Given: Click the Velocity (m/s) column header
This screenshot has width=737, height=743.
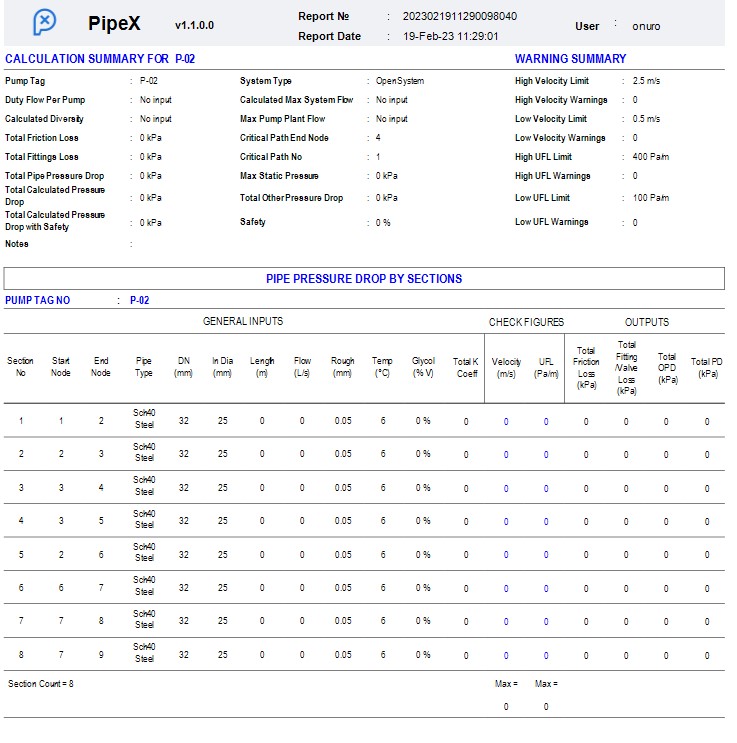Looking at the screenshot, I should pyautogui.click(x=506, y=367).
